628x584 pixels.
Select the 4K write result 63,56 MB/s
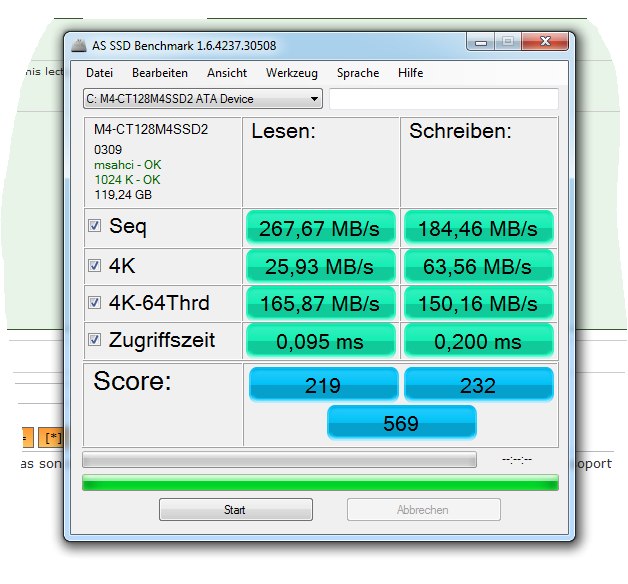tap(479, 266)
